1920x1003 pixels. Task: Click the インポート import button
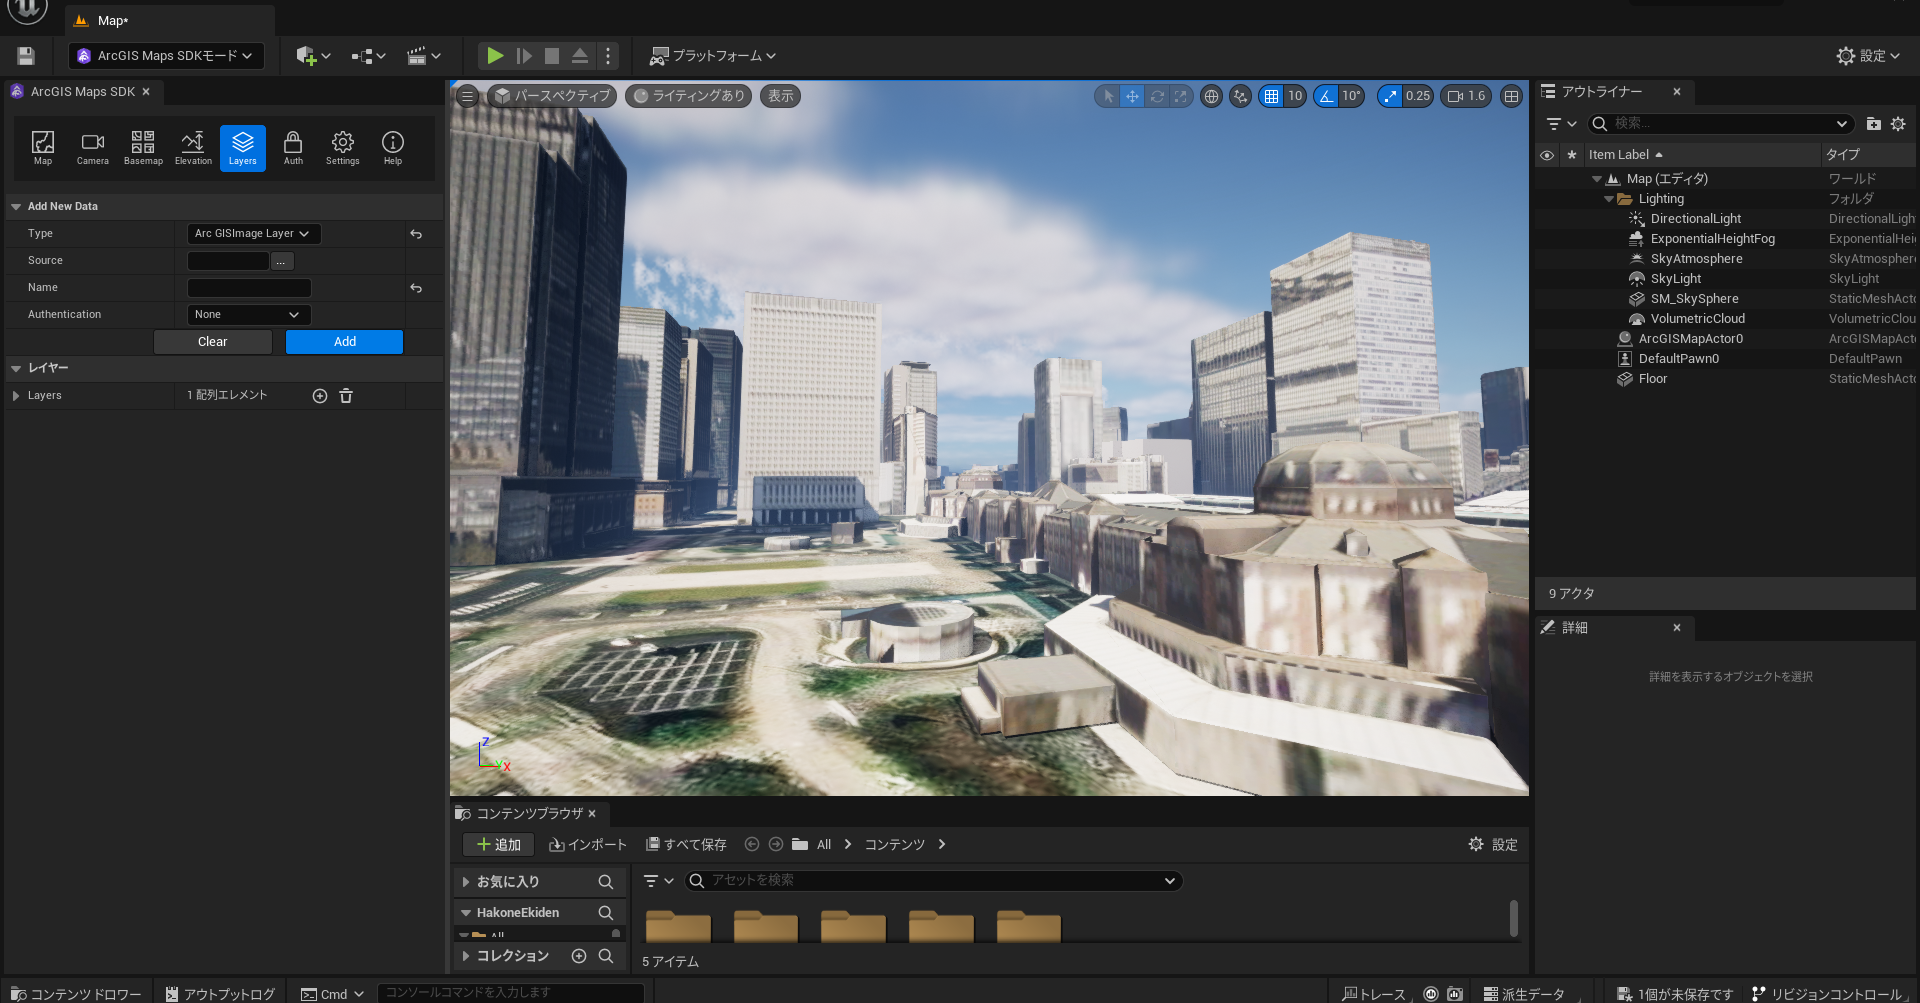coord(588,845)
